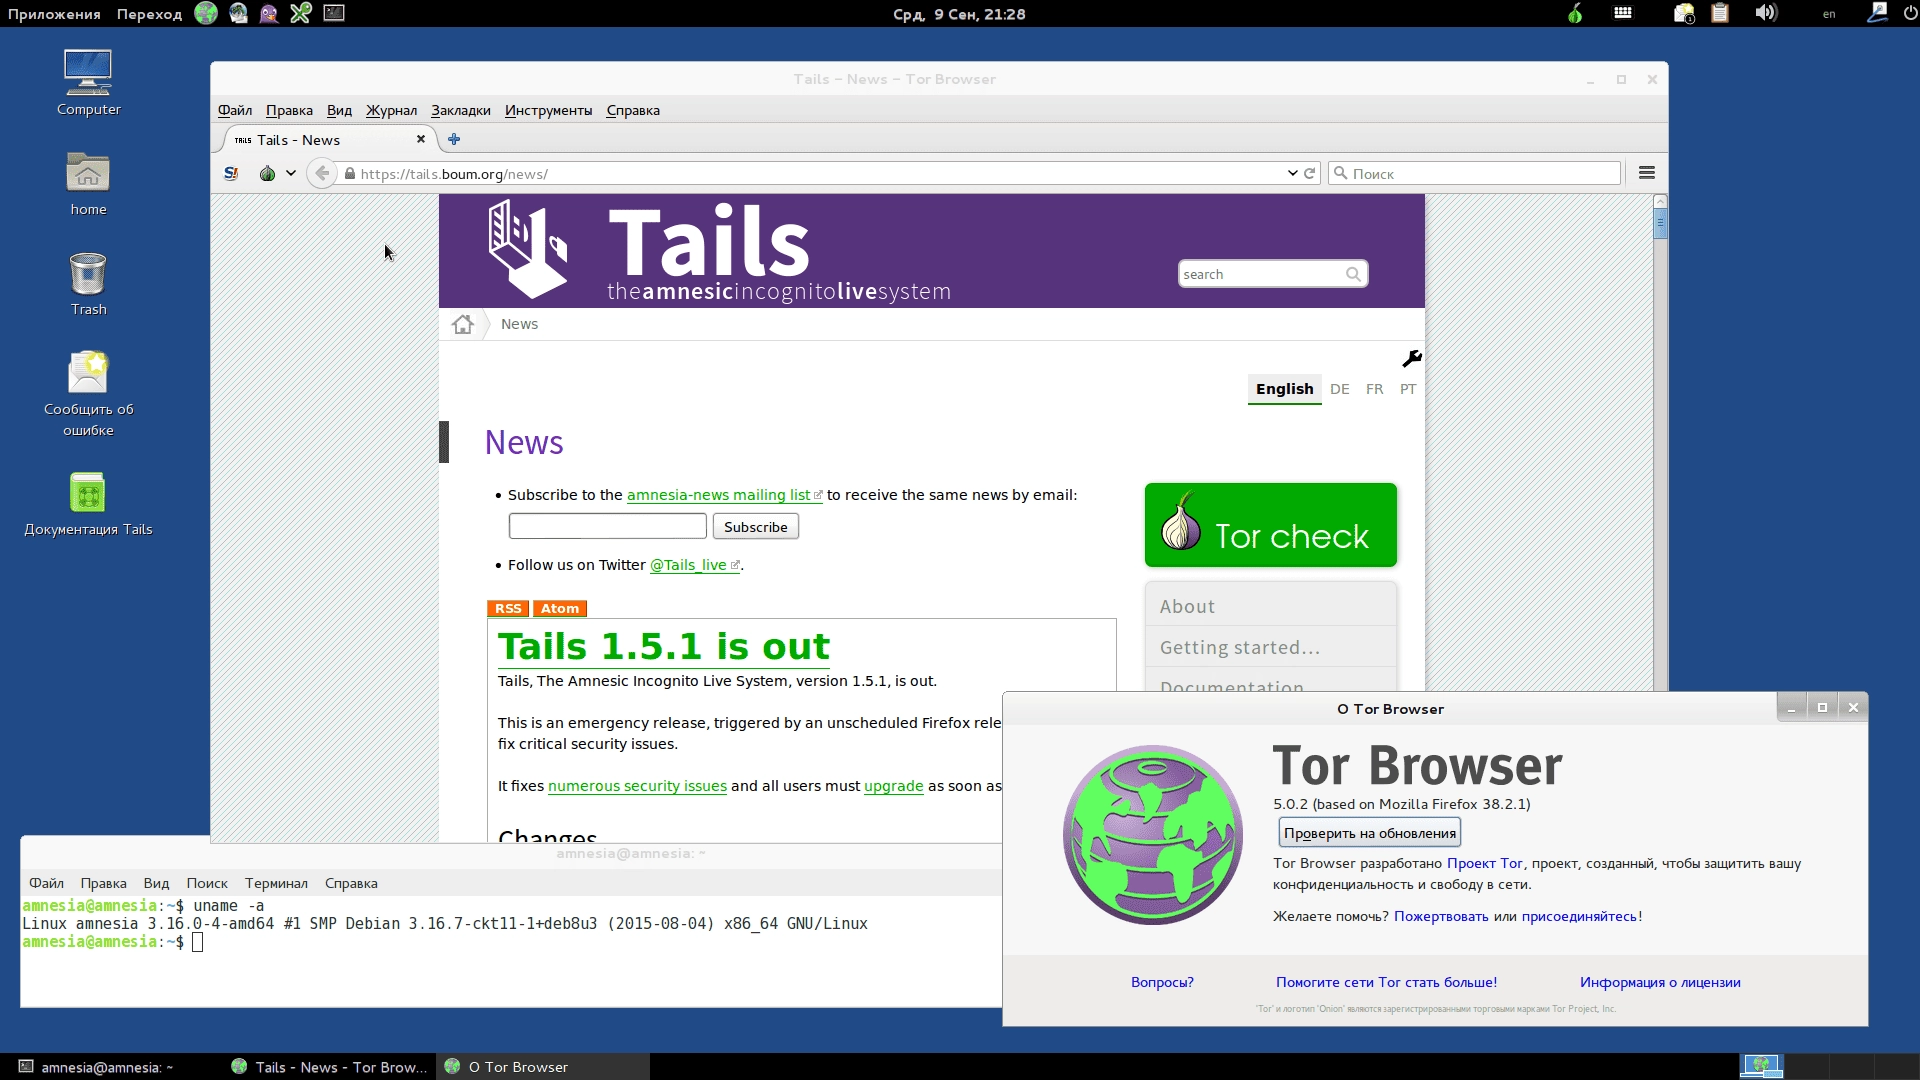1920x1080 pixels.
Task: Open the home folder desktop icon
Action: (88, 184)
